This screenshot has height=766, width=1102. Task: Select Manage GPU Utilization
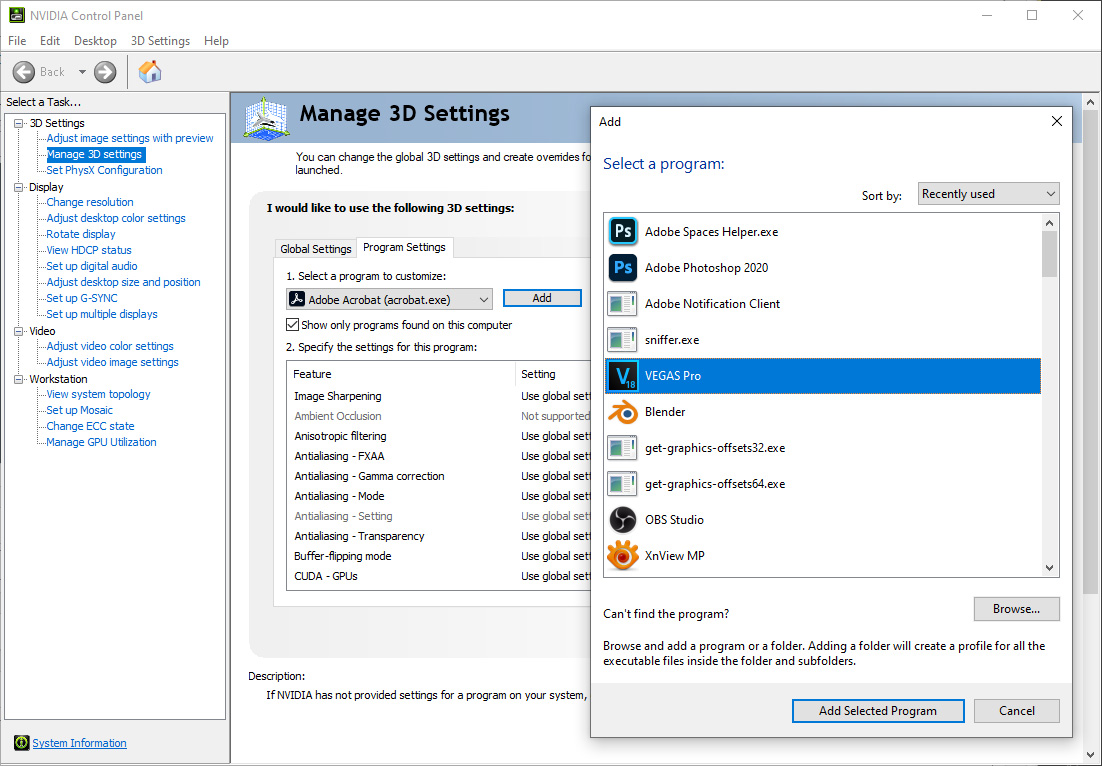pyautogui.click(x=101, y=442)
